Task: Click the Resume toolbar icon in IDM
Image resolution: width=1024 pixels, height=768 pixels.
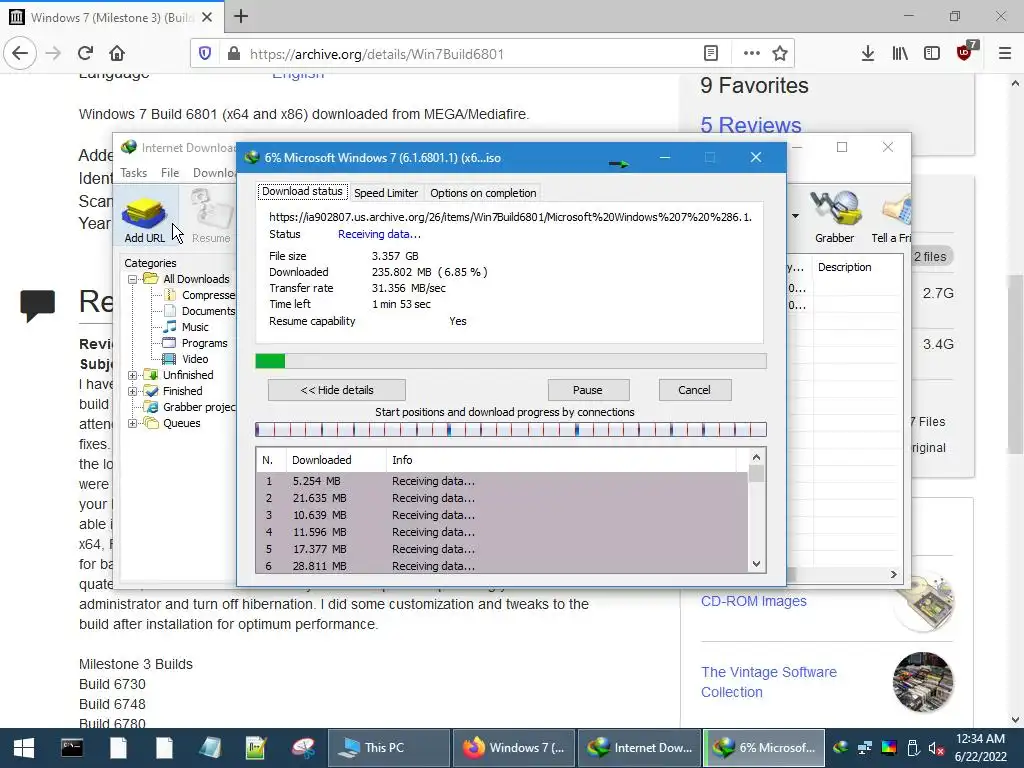Action: [x=210, y=219]
